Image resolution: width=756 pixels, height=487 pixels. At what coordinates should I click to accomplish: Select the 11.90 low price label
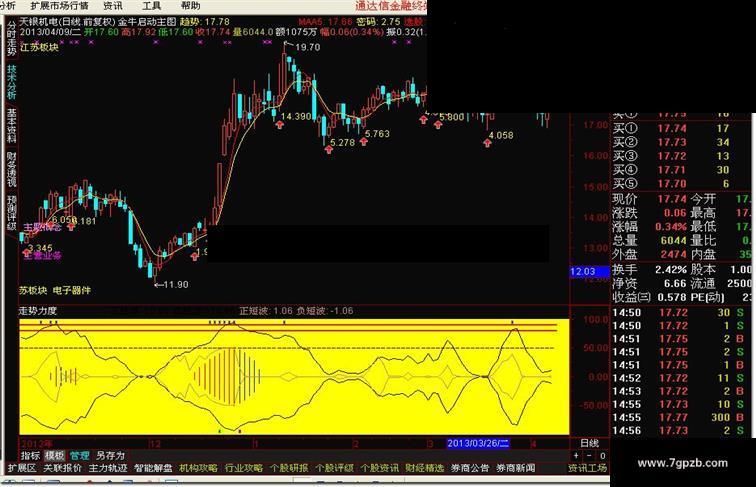[176, 284]
